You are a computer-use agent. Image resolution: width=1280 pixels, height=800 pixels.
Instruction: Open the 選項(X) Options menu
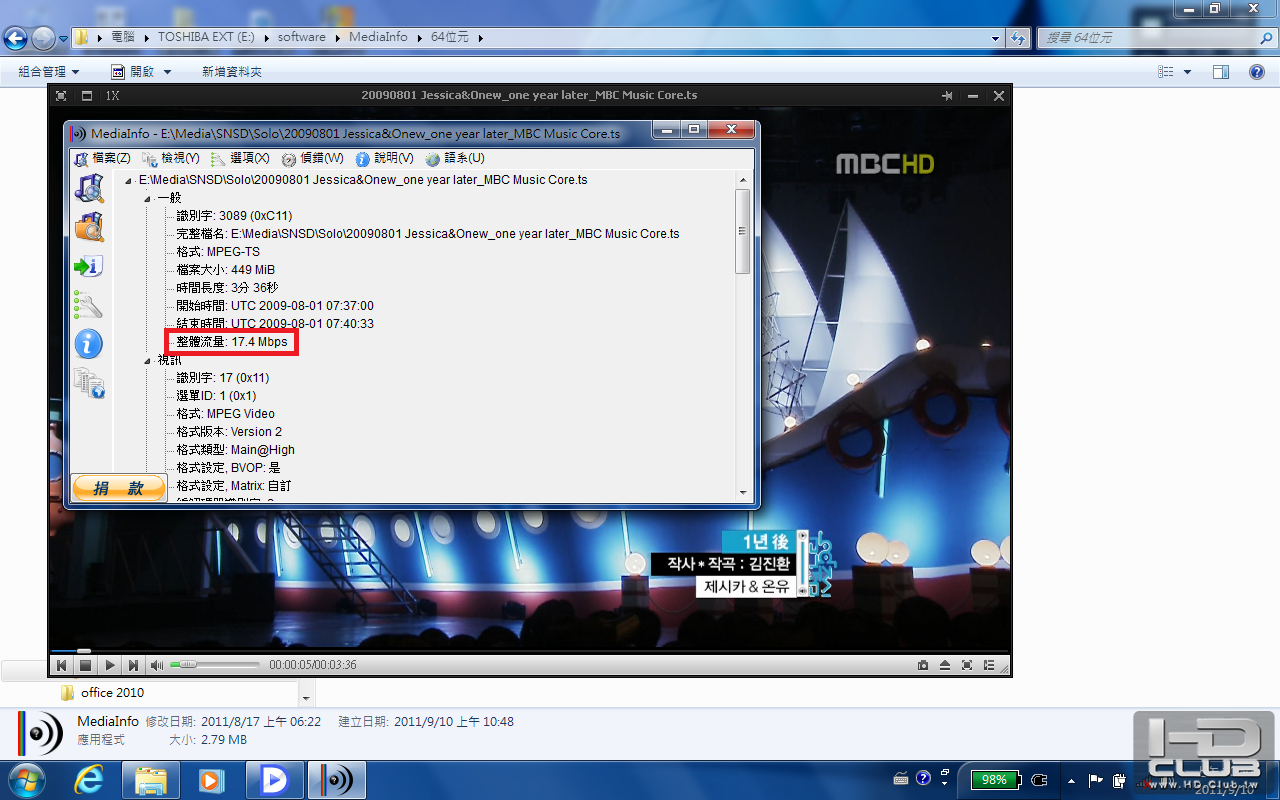tap(240, 159)
